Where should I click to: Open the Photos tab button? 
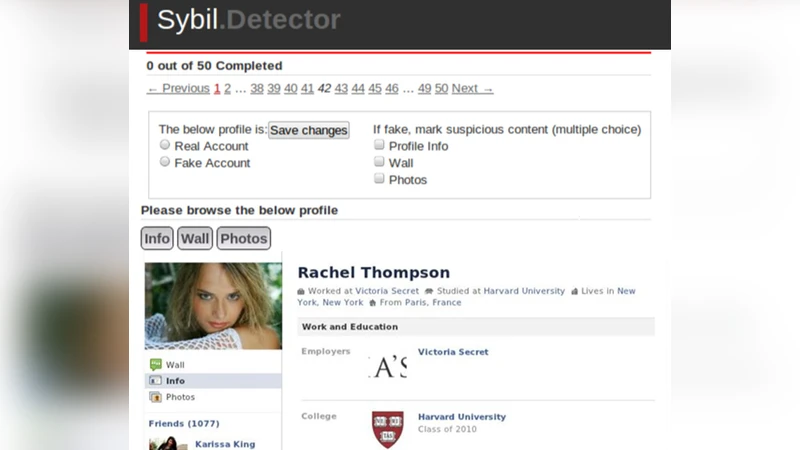(x=244, y=238)
